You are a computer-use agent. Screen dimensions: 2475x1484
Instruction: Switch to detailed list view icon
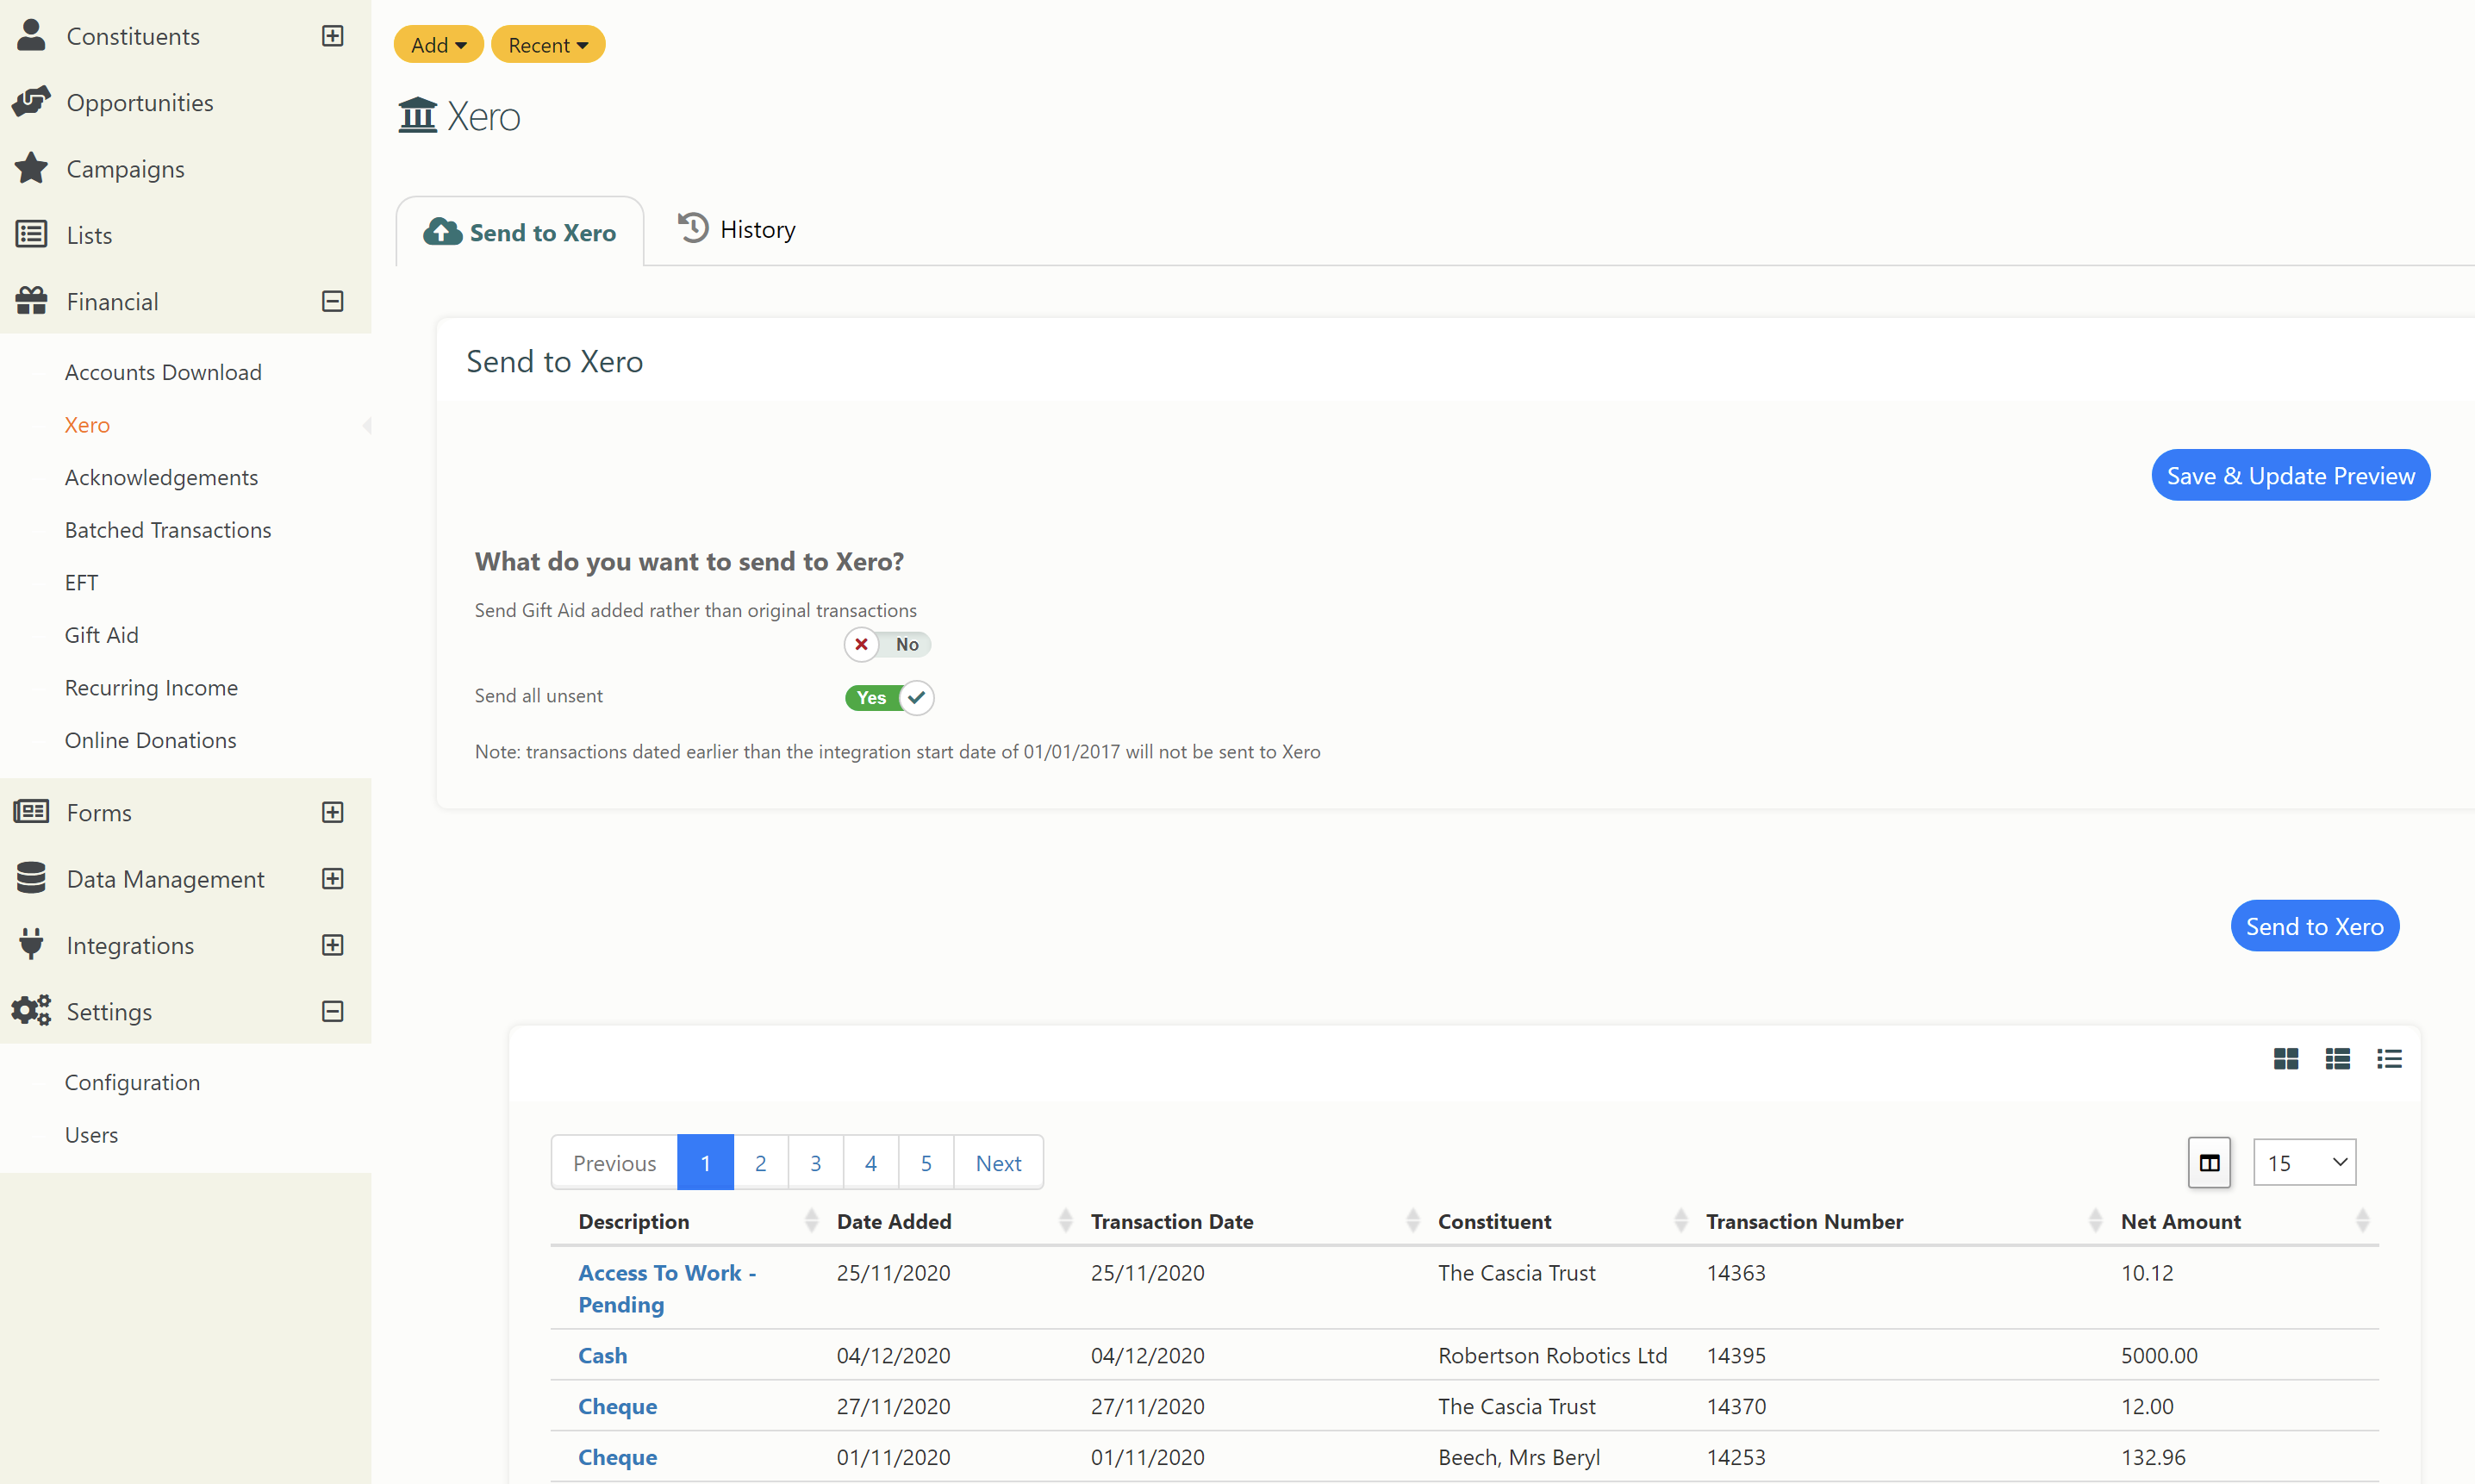point(2338,1058)
